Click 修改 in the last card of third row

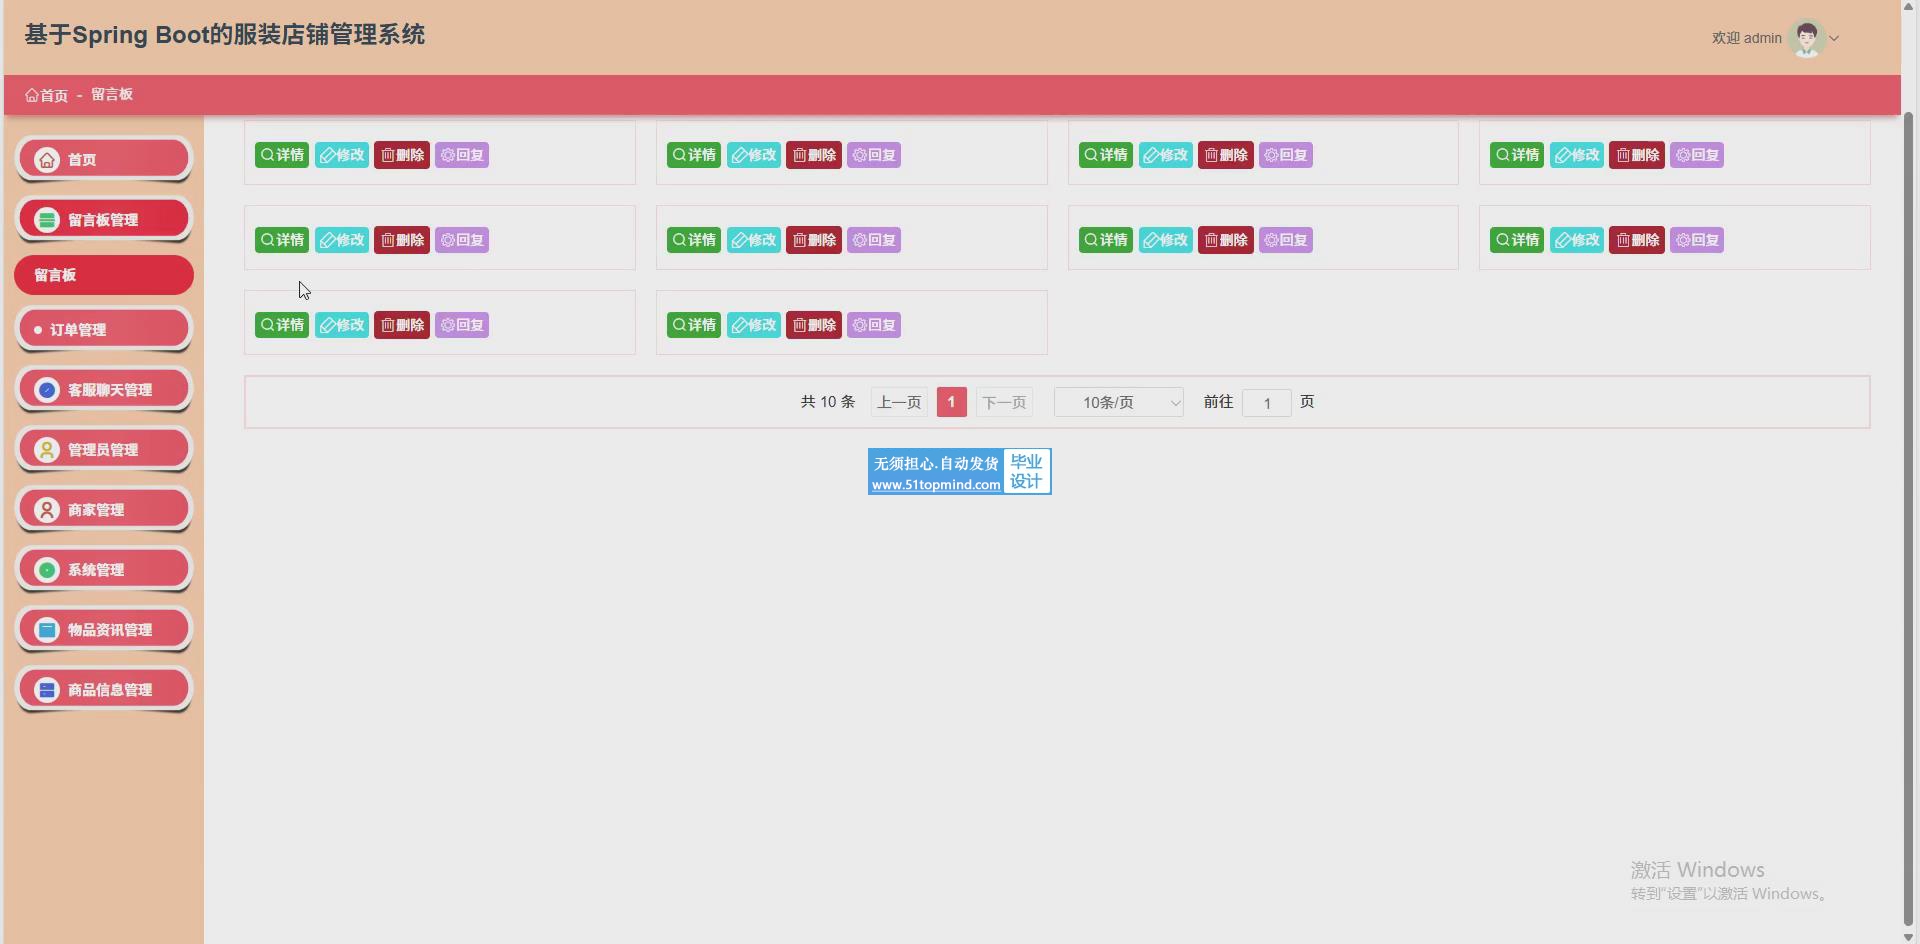tap(753, 325)
